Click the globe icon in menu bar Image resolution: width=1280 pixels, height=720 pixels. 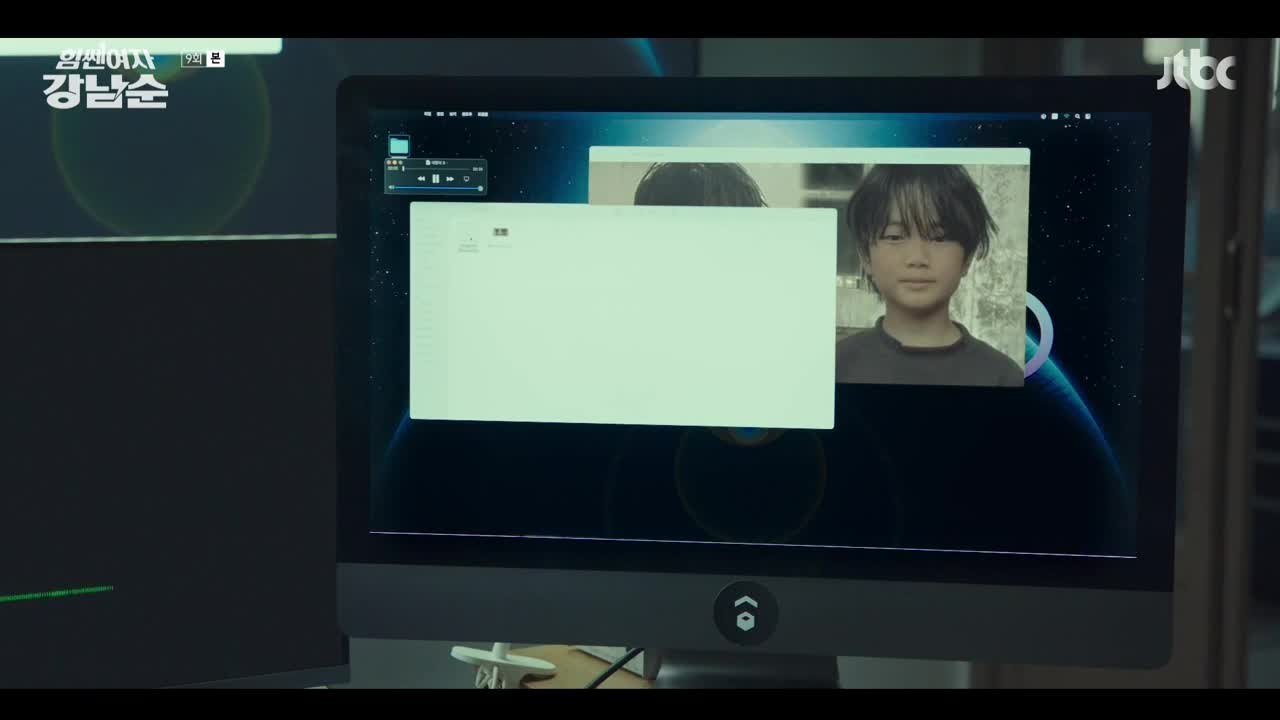click(1043, 116)
